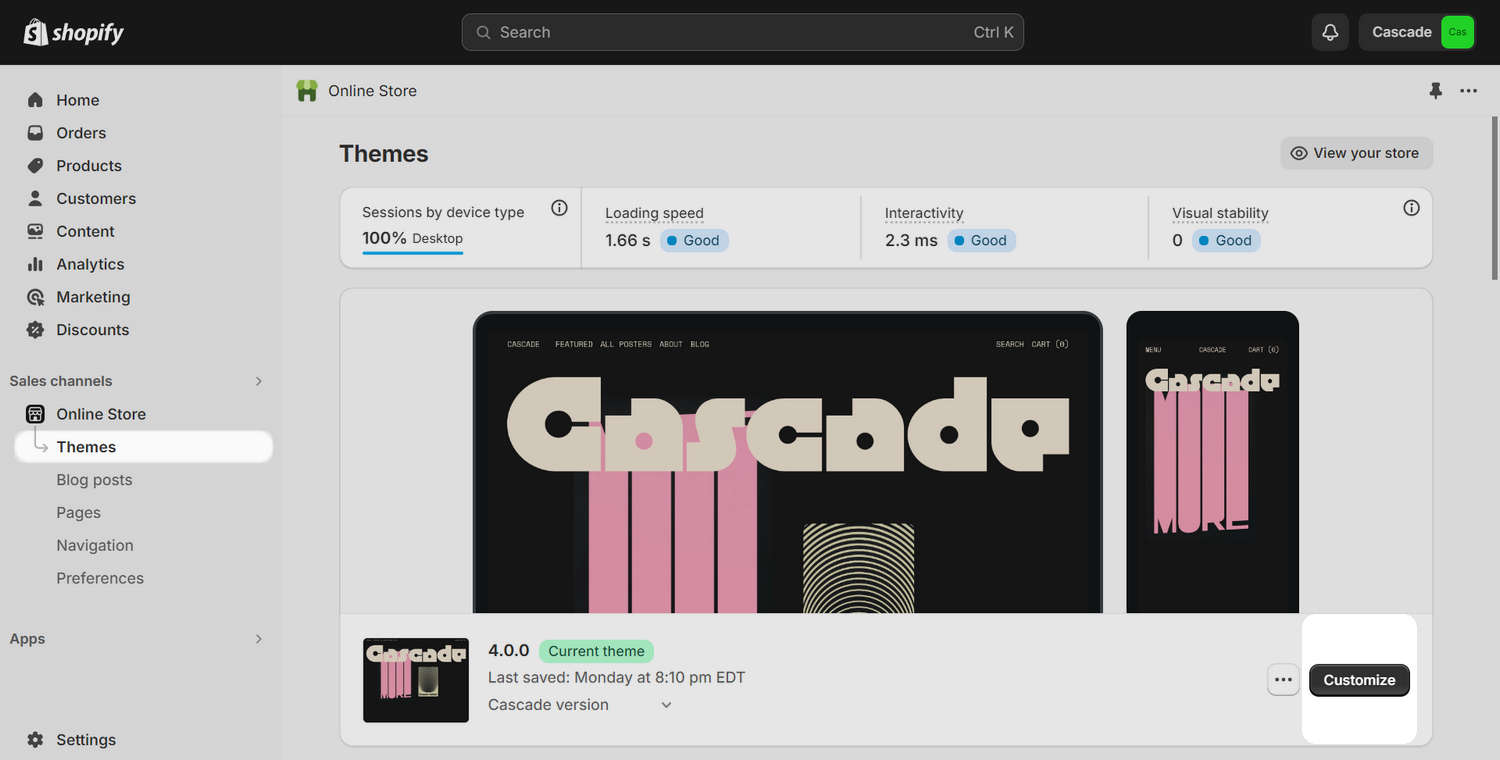Click the green Online Store header icon
The image size is (1500, 760).
coord(307,91)
